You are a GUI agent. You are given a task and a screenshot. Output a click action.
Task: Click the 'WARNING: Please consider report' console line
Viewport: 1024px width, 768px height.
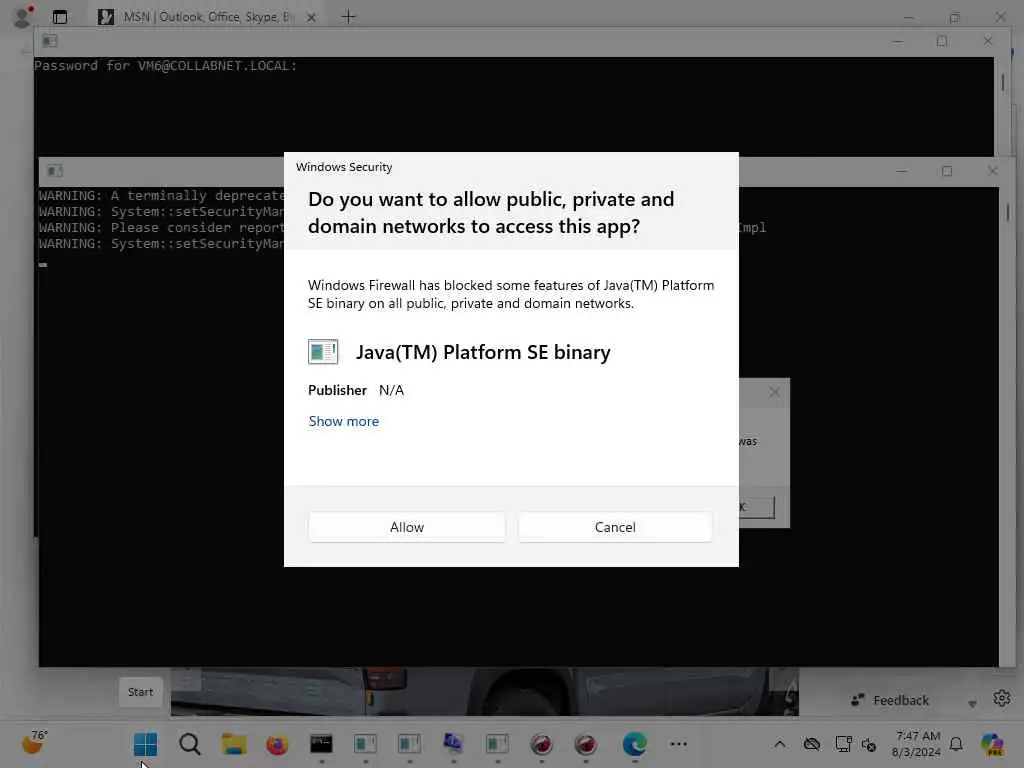tap(161, 227)
